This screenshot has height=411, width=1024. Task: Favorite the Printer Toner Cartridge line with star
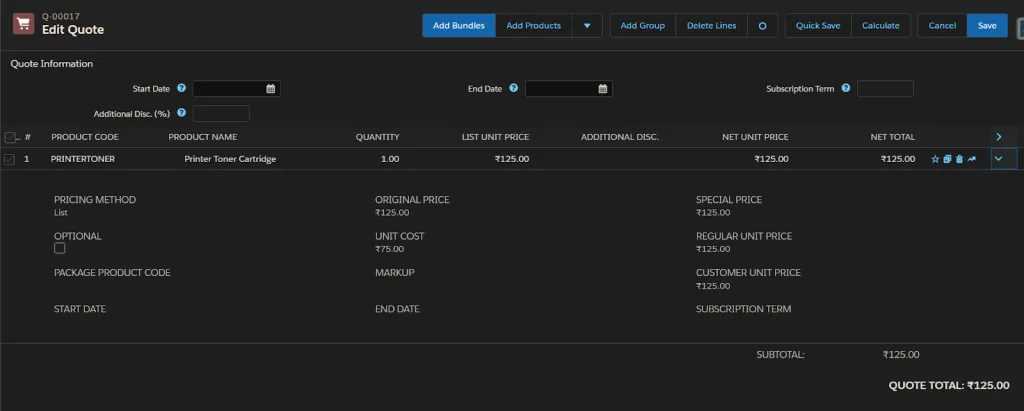click(x=935, y=159)
